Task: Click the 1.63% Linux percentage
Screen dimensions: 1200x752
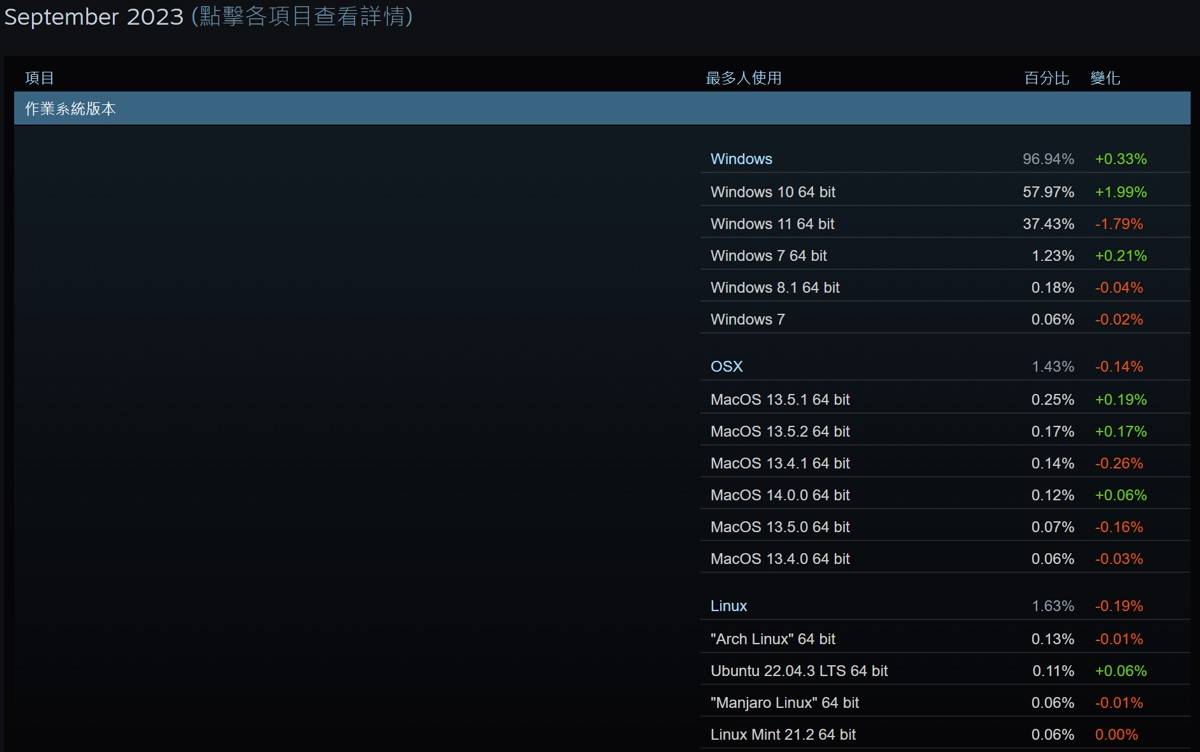Action: (1053, 606)
